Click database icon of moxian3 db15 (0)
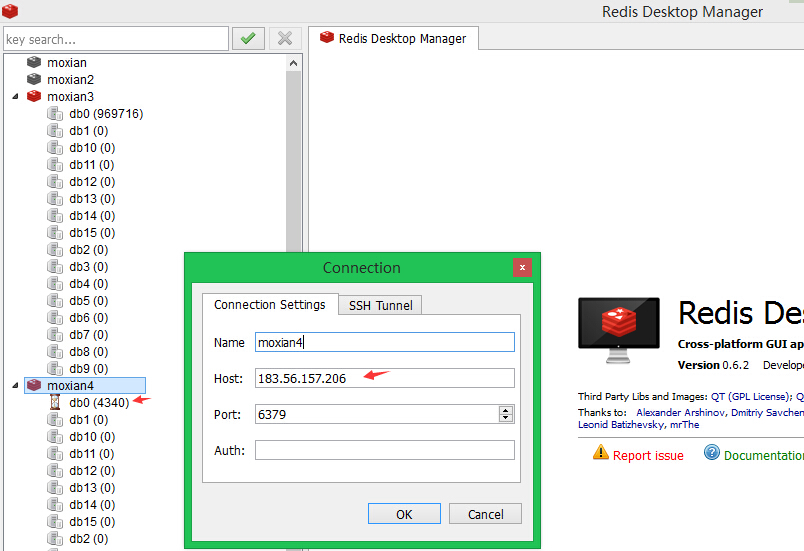Image resolution: width=804 pixels, height=551 pixels. (x=55, y=233)
